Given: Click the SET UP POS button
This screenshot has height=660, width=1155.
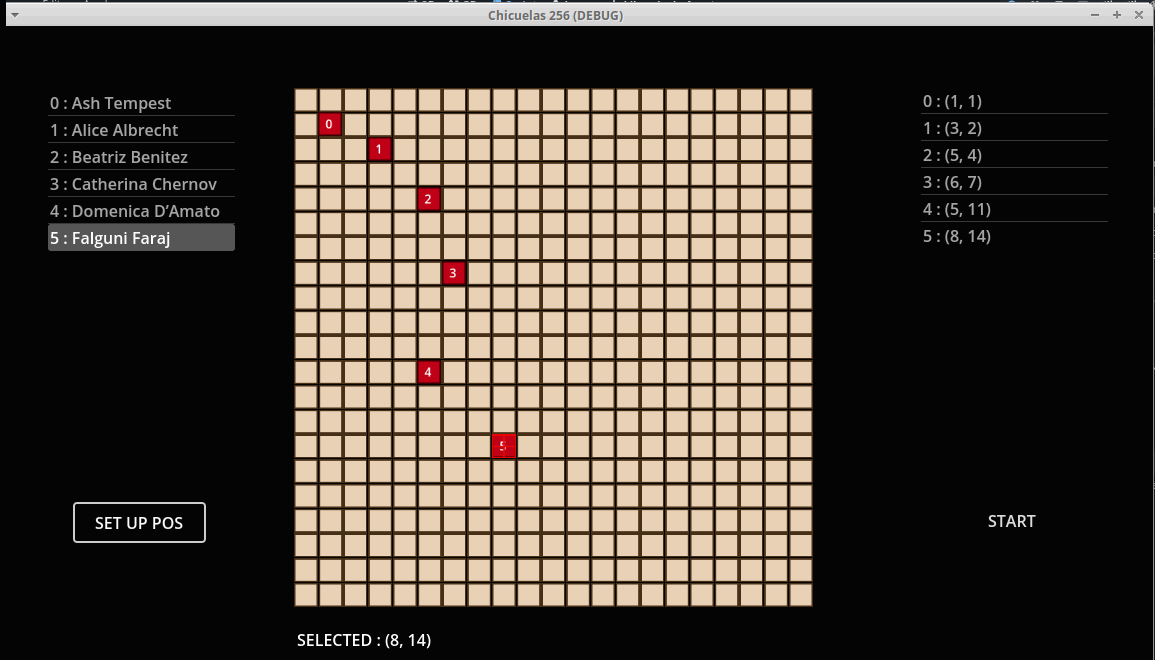Looking at the screenshot, I should point(139,522).
